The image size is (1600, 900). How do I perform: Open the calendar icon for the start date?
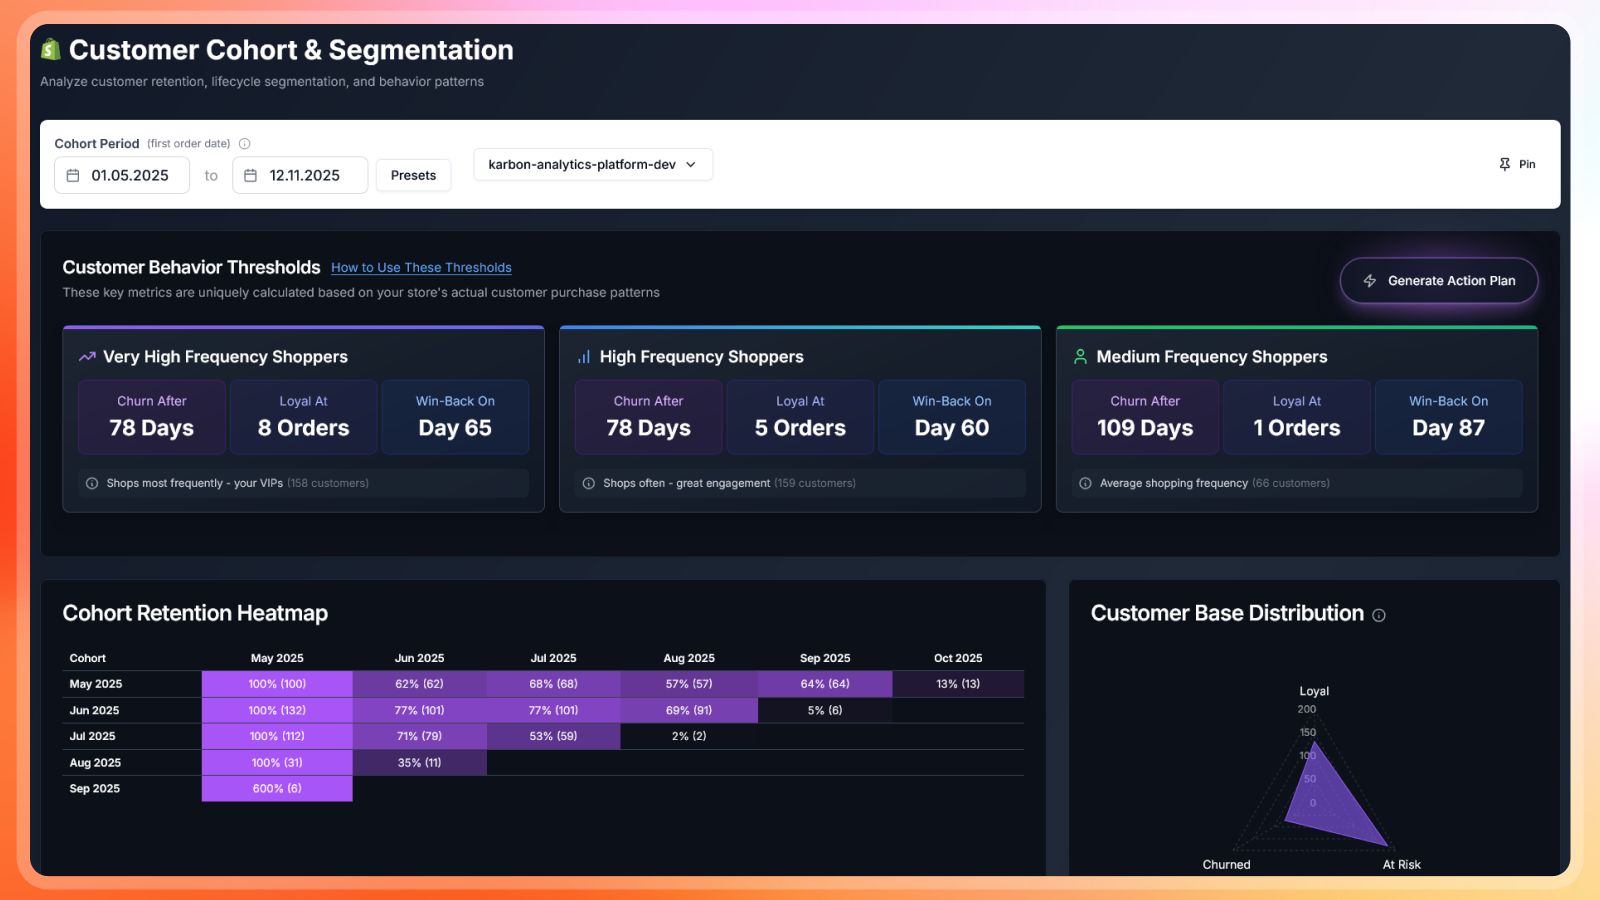[x=73, y=174]
